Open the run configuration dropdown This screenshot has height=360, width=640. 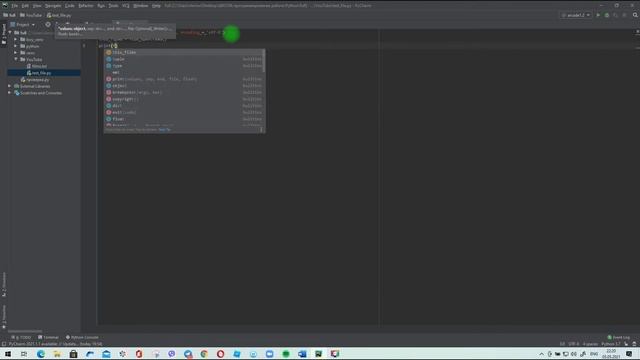[x=576, y=15]
